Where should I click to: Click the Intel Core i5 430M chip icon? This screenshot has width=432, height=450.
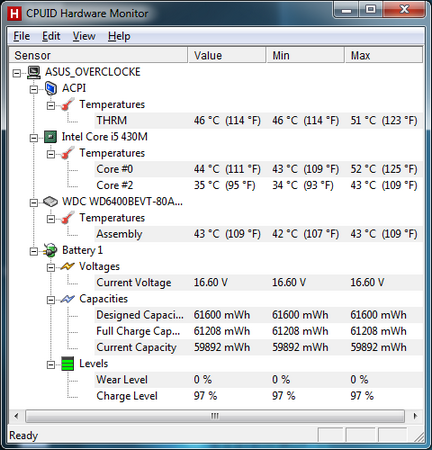[x=50, y=137]
